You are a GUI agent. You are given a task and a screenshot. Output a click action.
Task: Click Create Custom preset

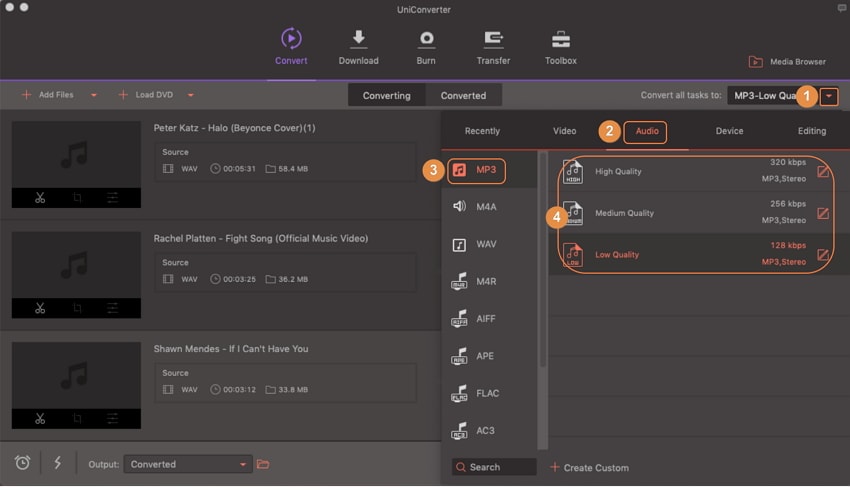tap(589, 467)
